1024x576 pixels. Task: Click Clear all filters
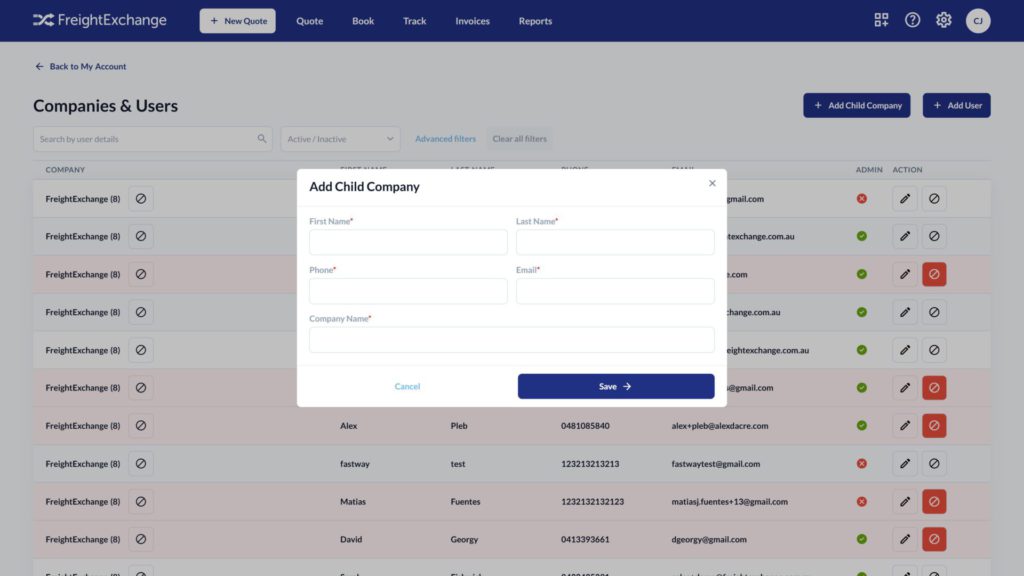520,139
